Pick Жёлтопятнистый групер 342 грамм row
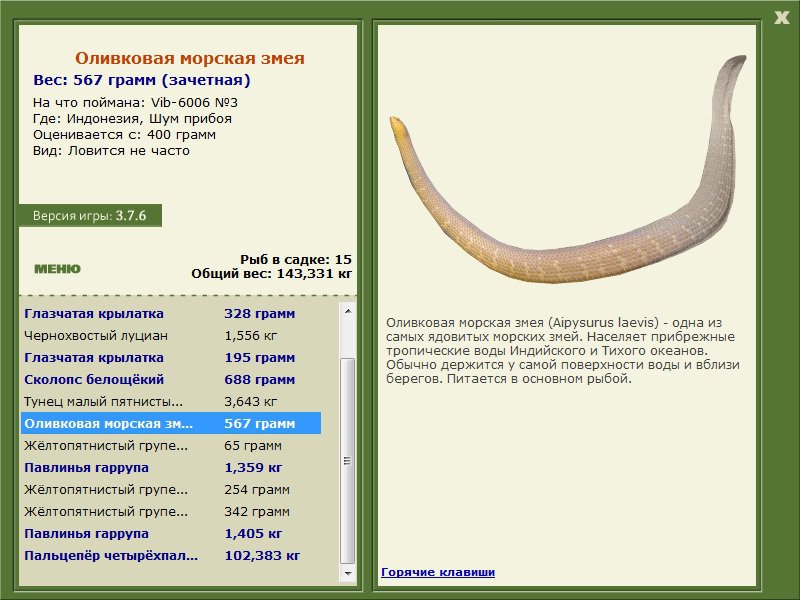This screenshot has width=800, height=600. point(171,511)
